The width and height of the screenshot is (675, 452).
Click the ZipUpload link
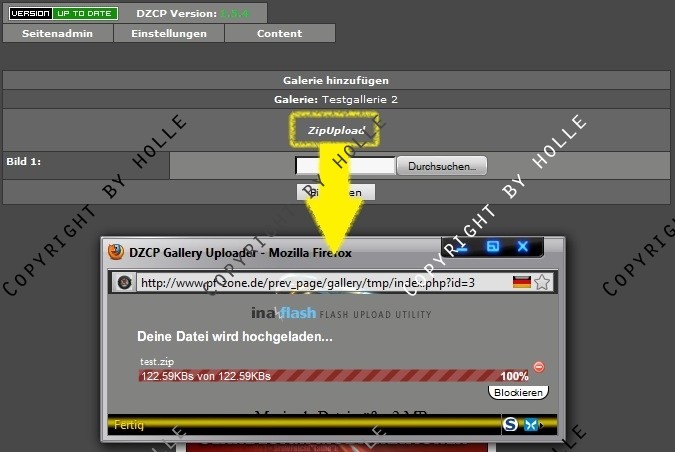[x=336, y=130]
